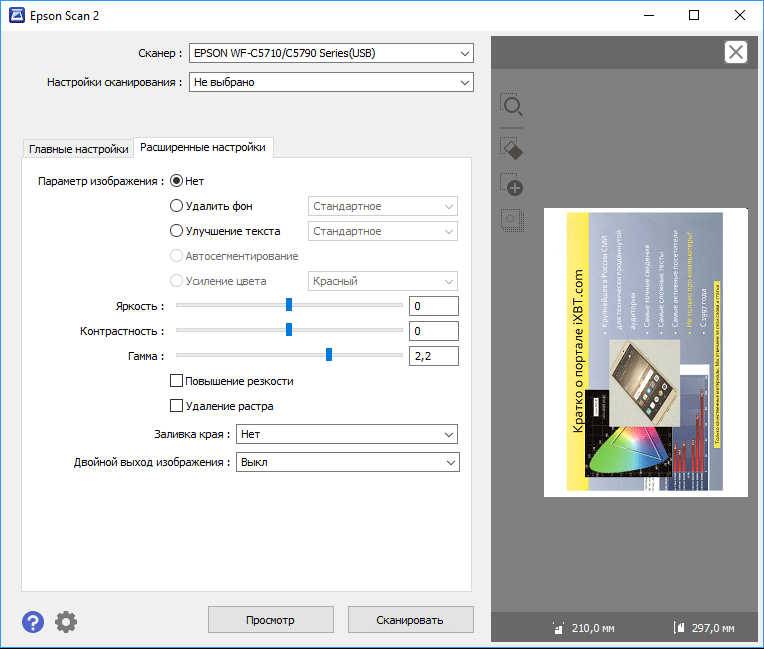This screenshot has width=764, height=649.
Task: Tick the 'Удаление растра' checkbox
Action: tap(177, 406)
